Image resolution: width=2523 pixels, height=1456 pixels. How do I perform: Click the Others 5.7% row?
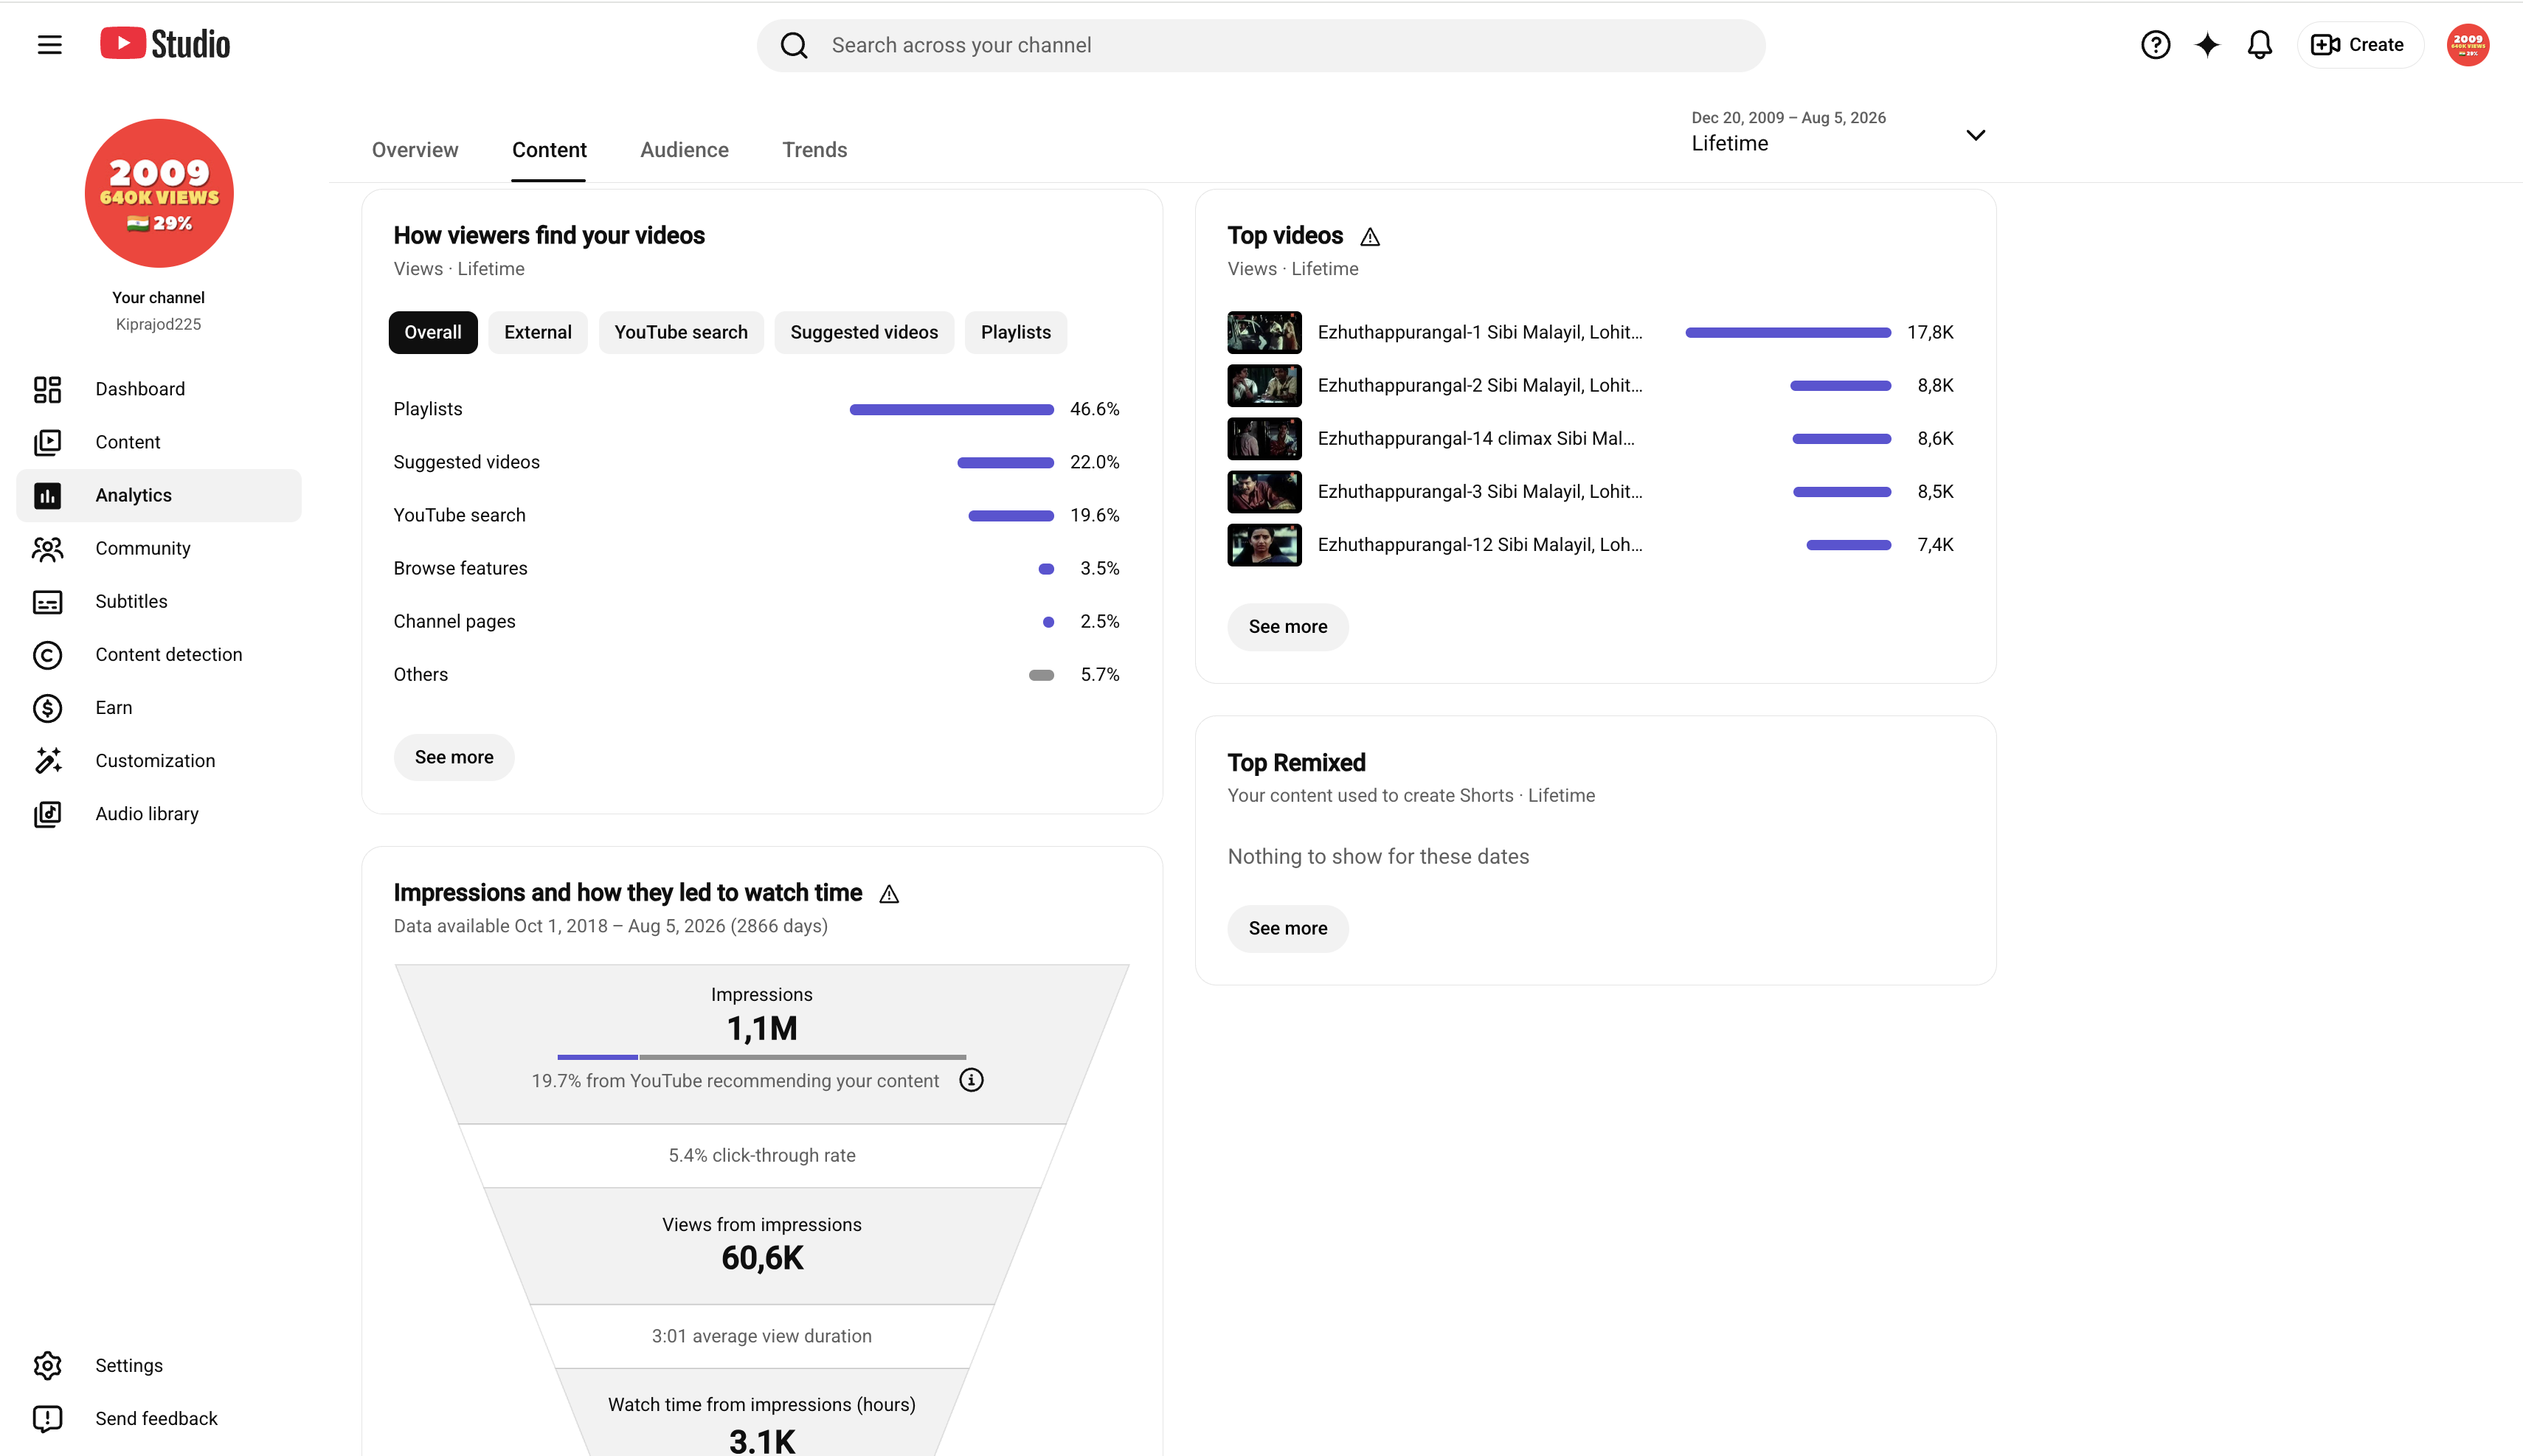coord(756,674)
